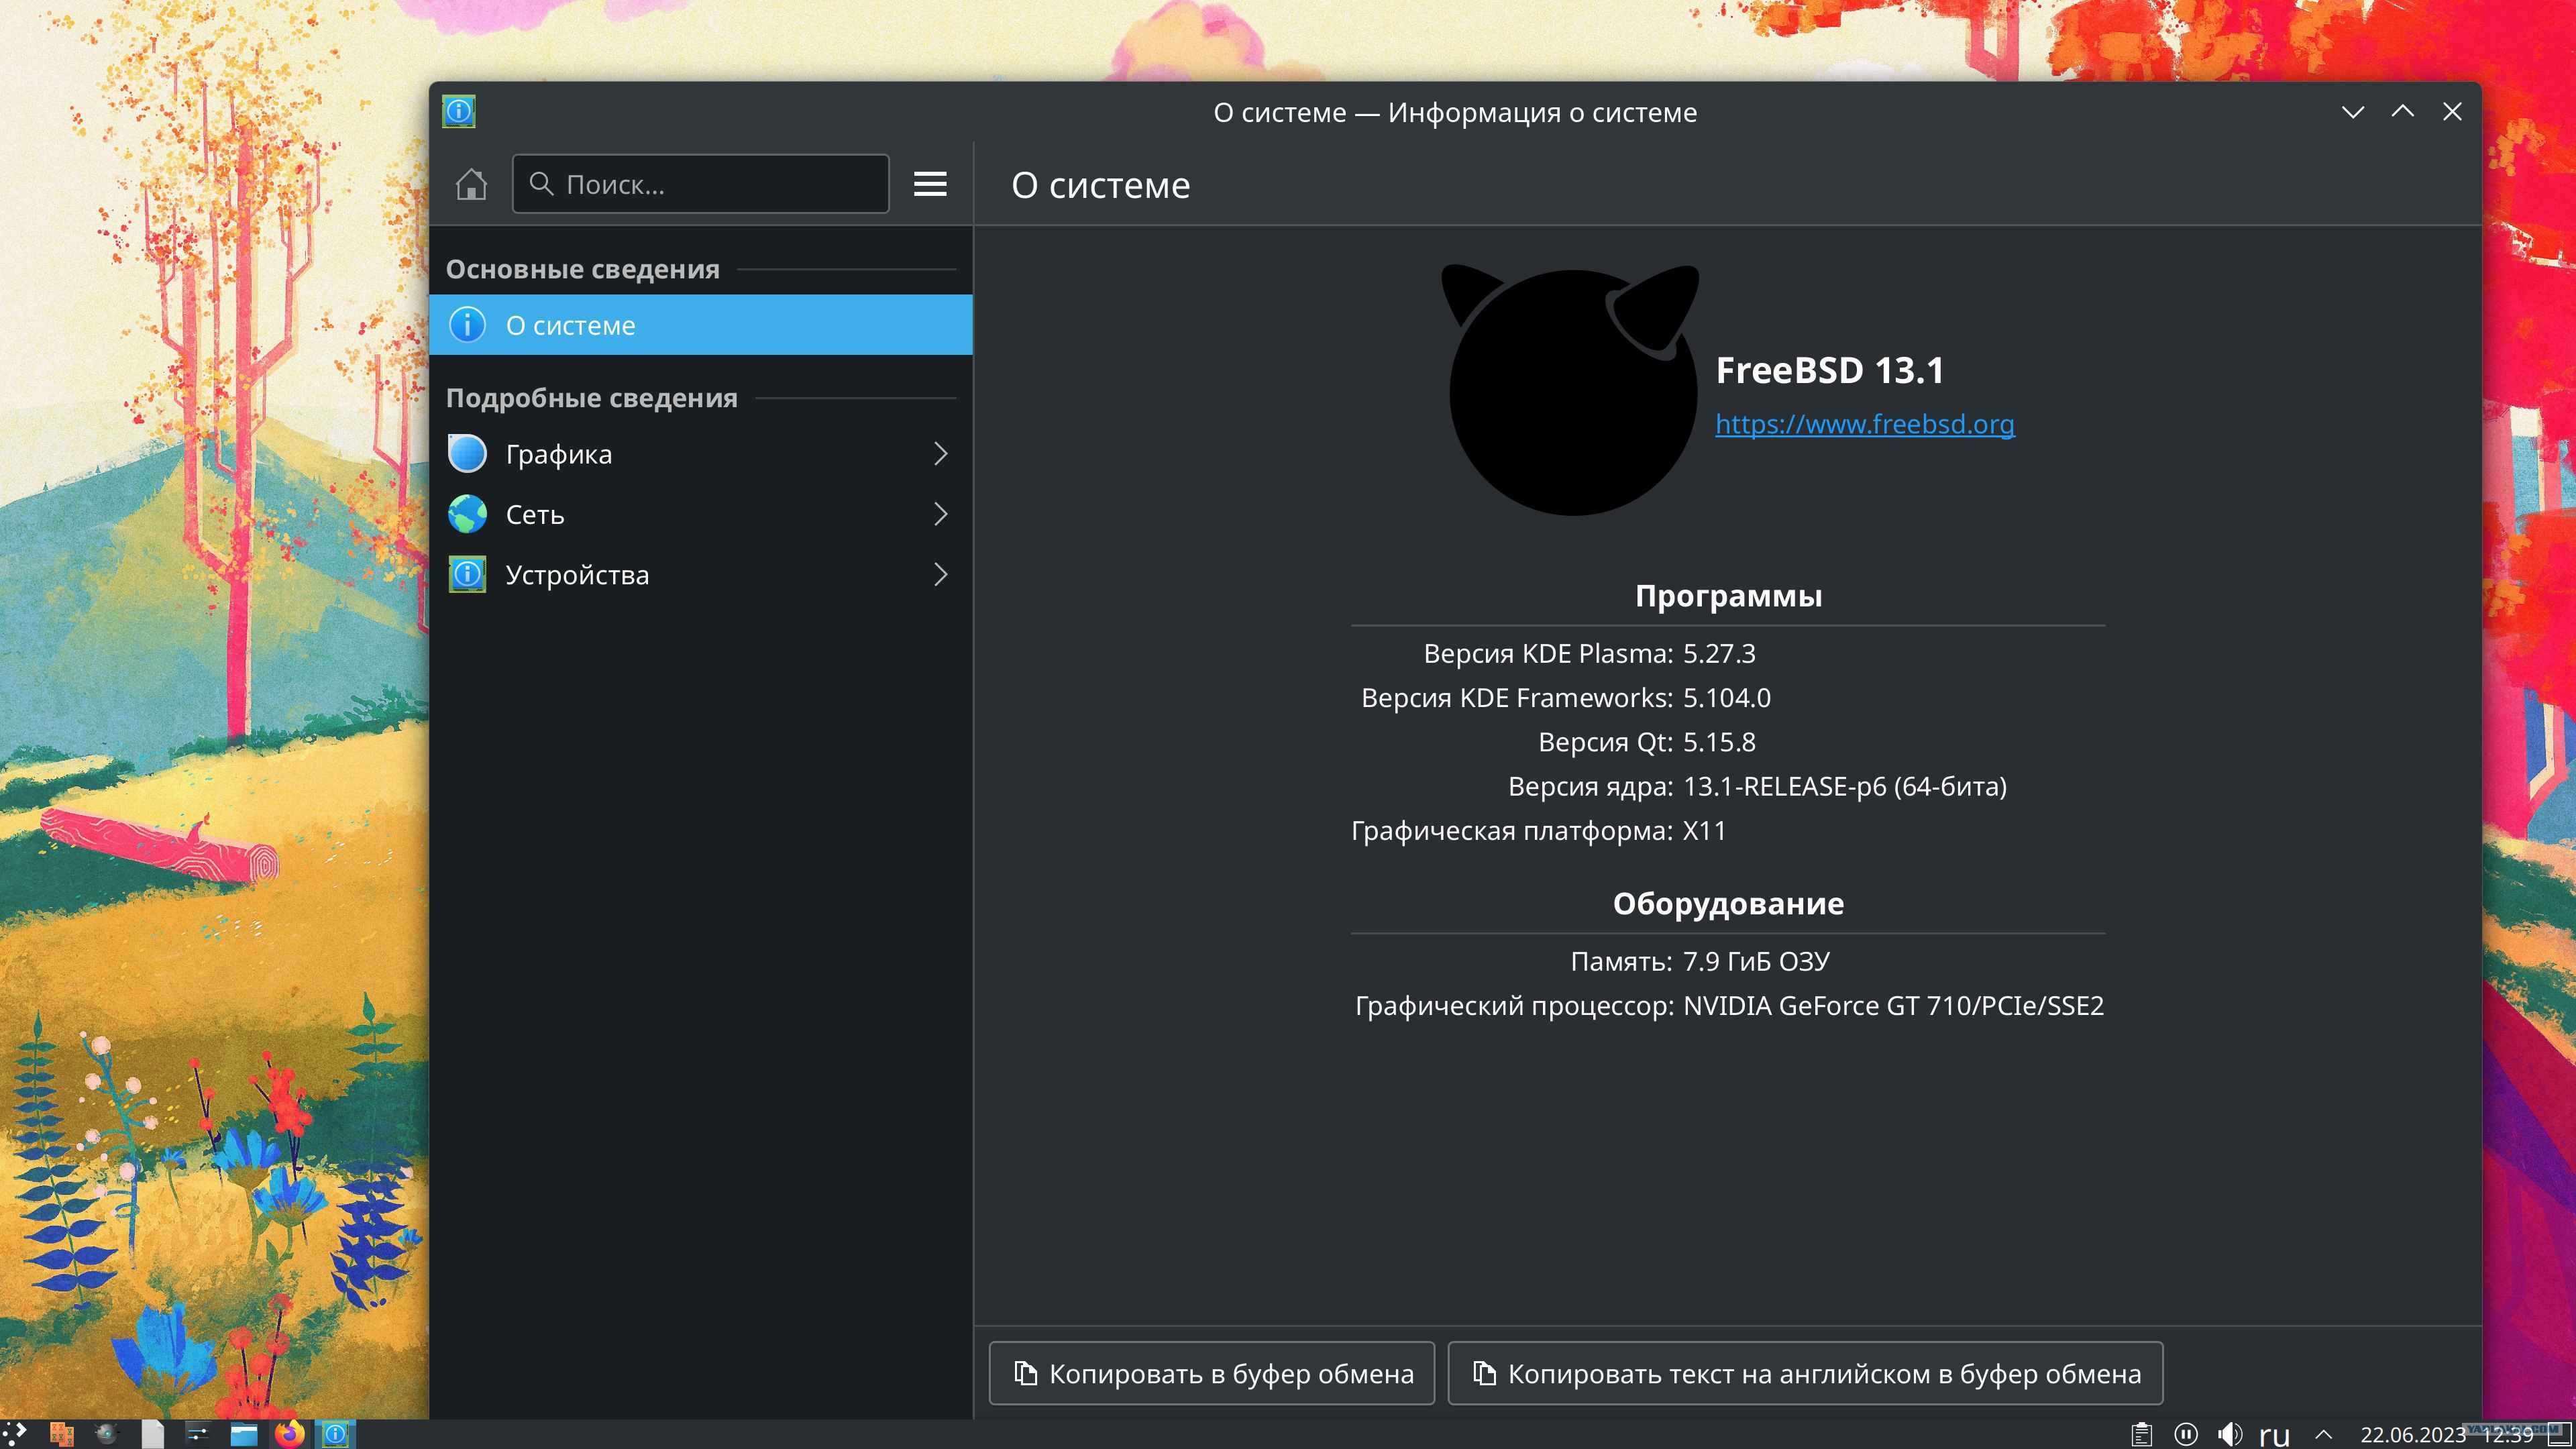The image size is (2576, 1449).
Task: Maximize the Информация о системе window
Action: [2402, 112]
